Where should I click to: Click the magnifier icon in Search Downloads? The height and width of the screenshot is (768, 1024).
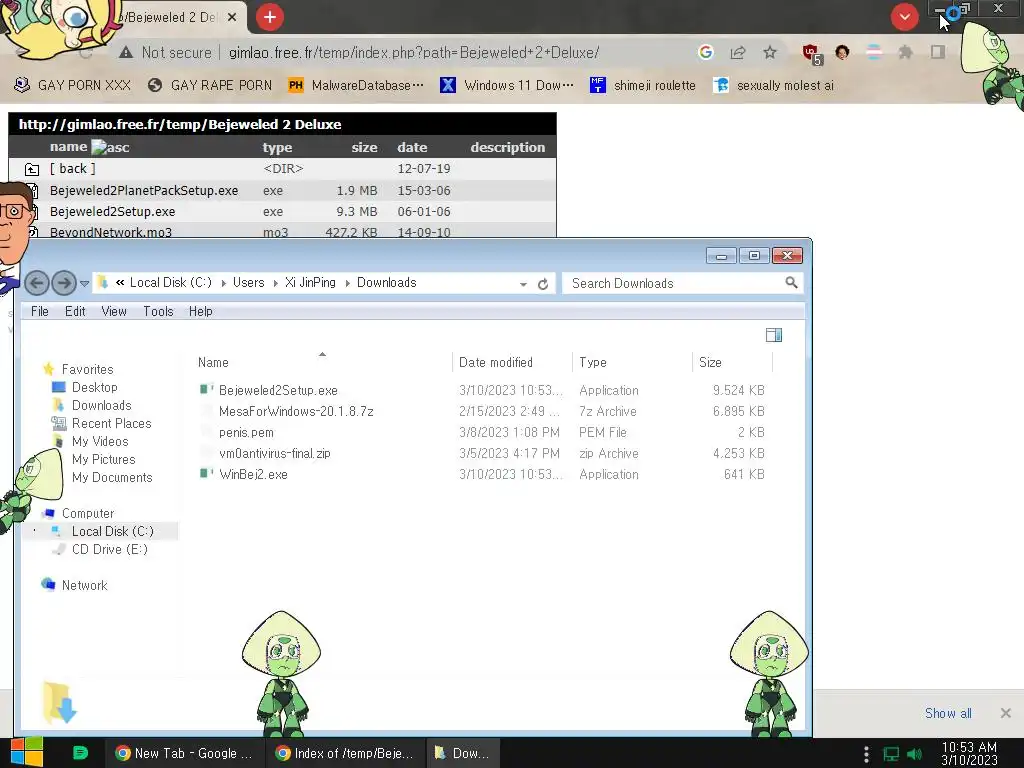pyautogui.click(x=792, y=283)
